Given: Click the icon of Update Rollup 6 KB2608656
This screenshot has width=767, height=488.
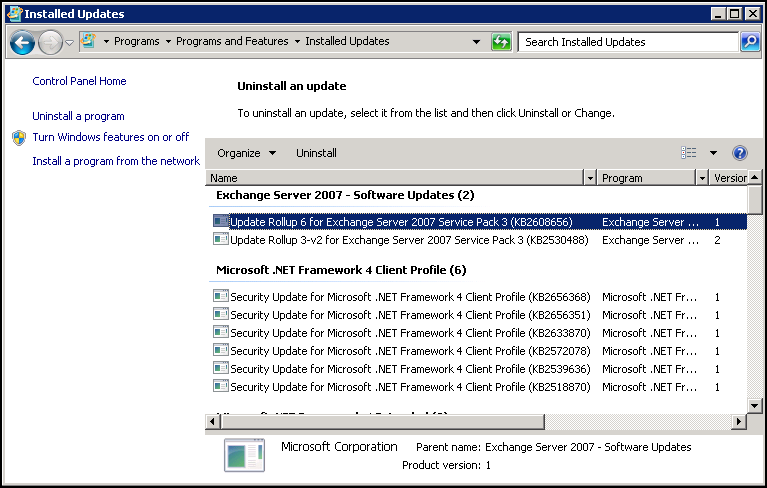Looking at the screenshot, I should 221,222.
